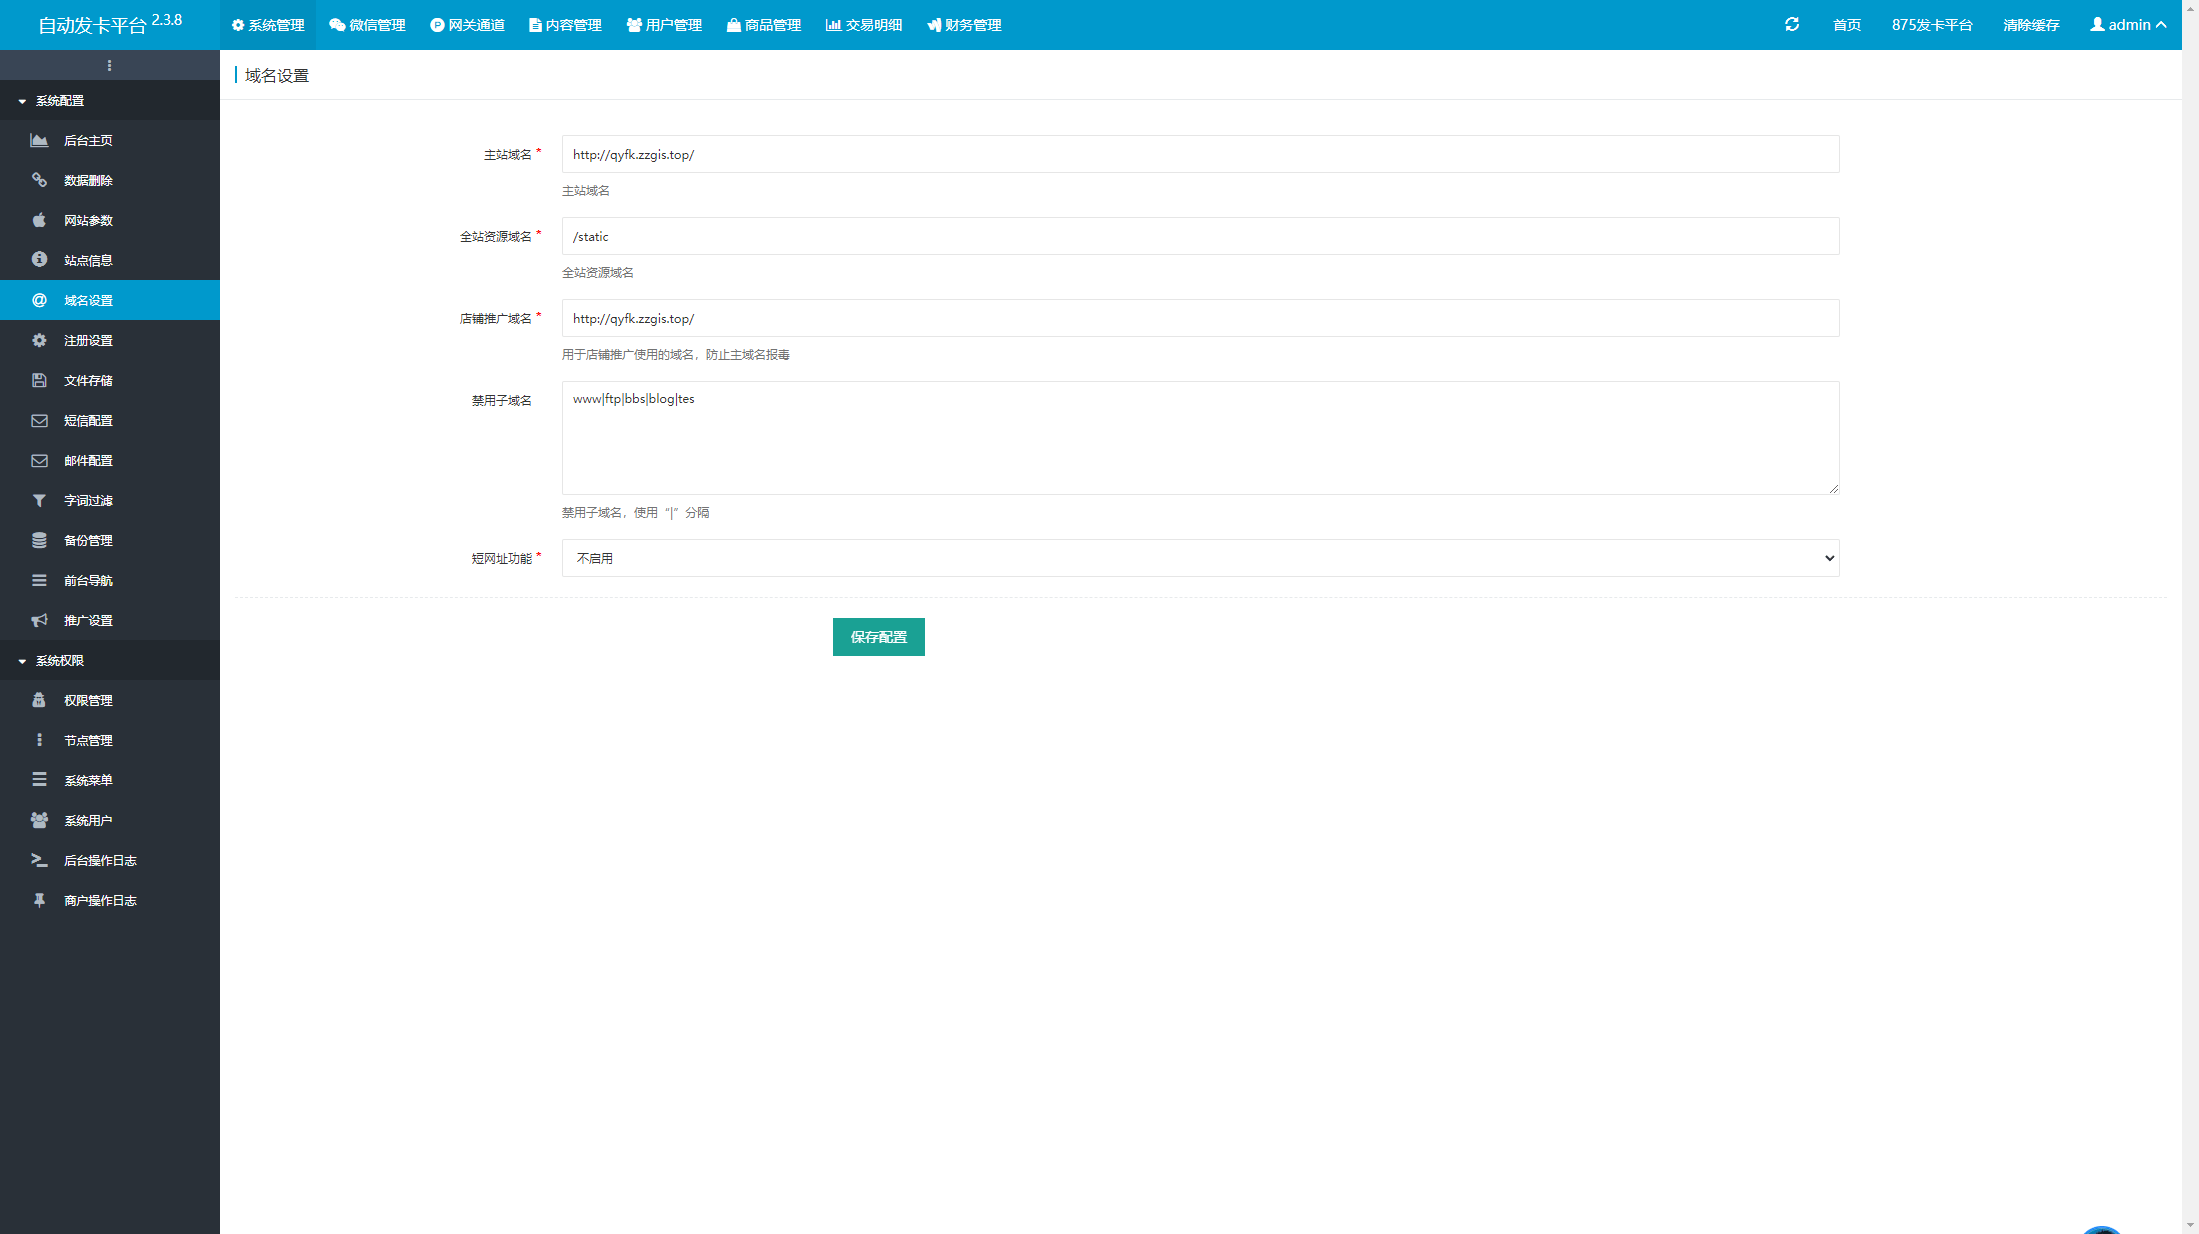The image size is (2199, 1234).
Task: Click the 自动发卡平台 logo title
Action: tap(110, 24)
